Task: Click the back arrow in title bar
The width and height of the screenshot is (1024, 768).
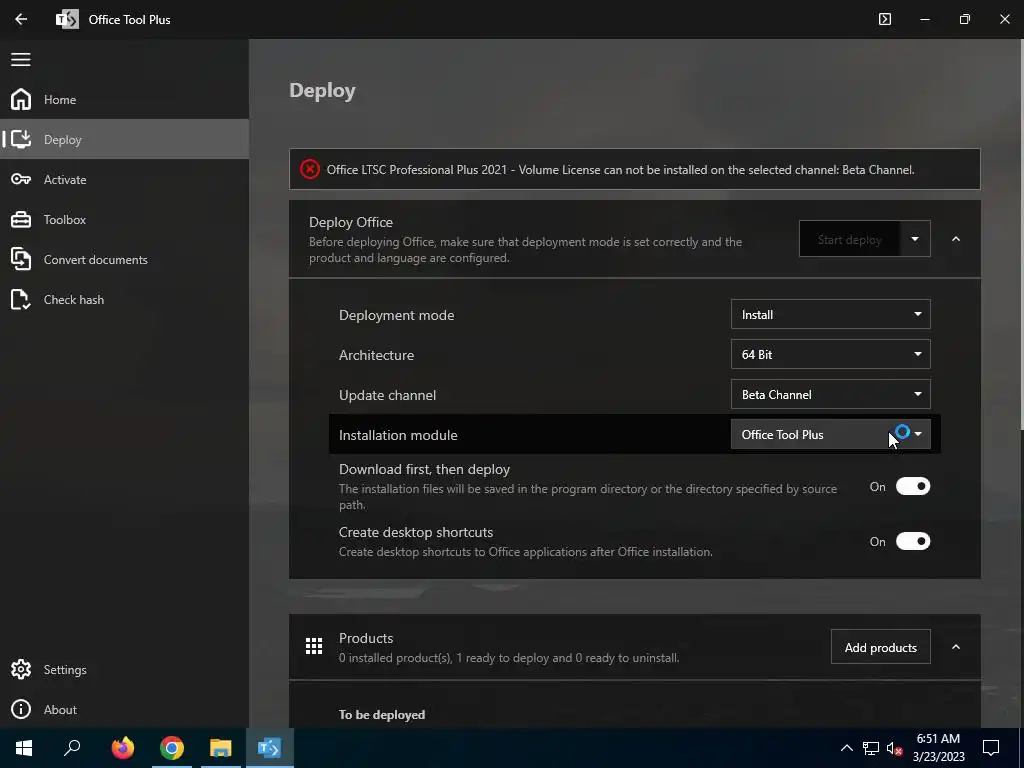Action: [x=21, y=19]
